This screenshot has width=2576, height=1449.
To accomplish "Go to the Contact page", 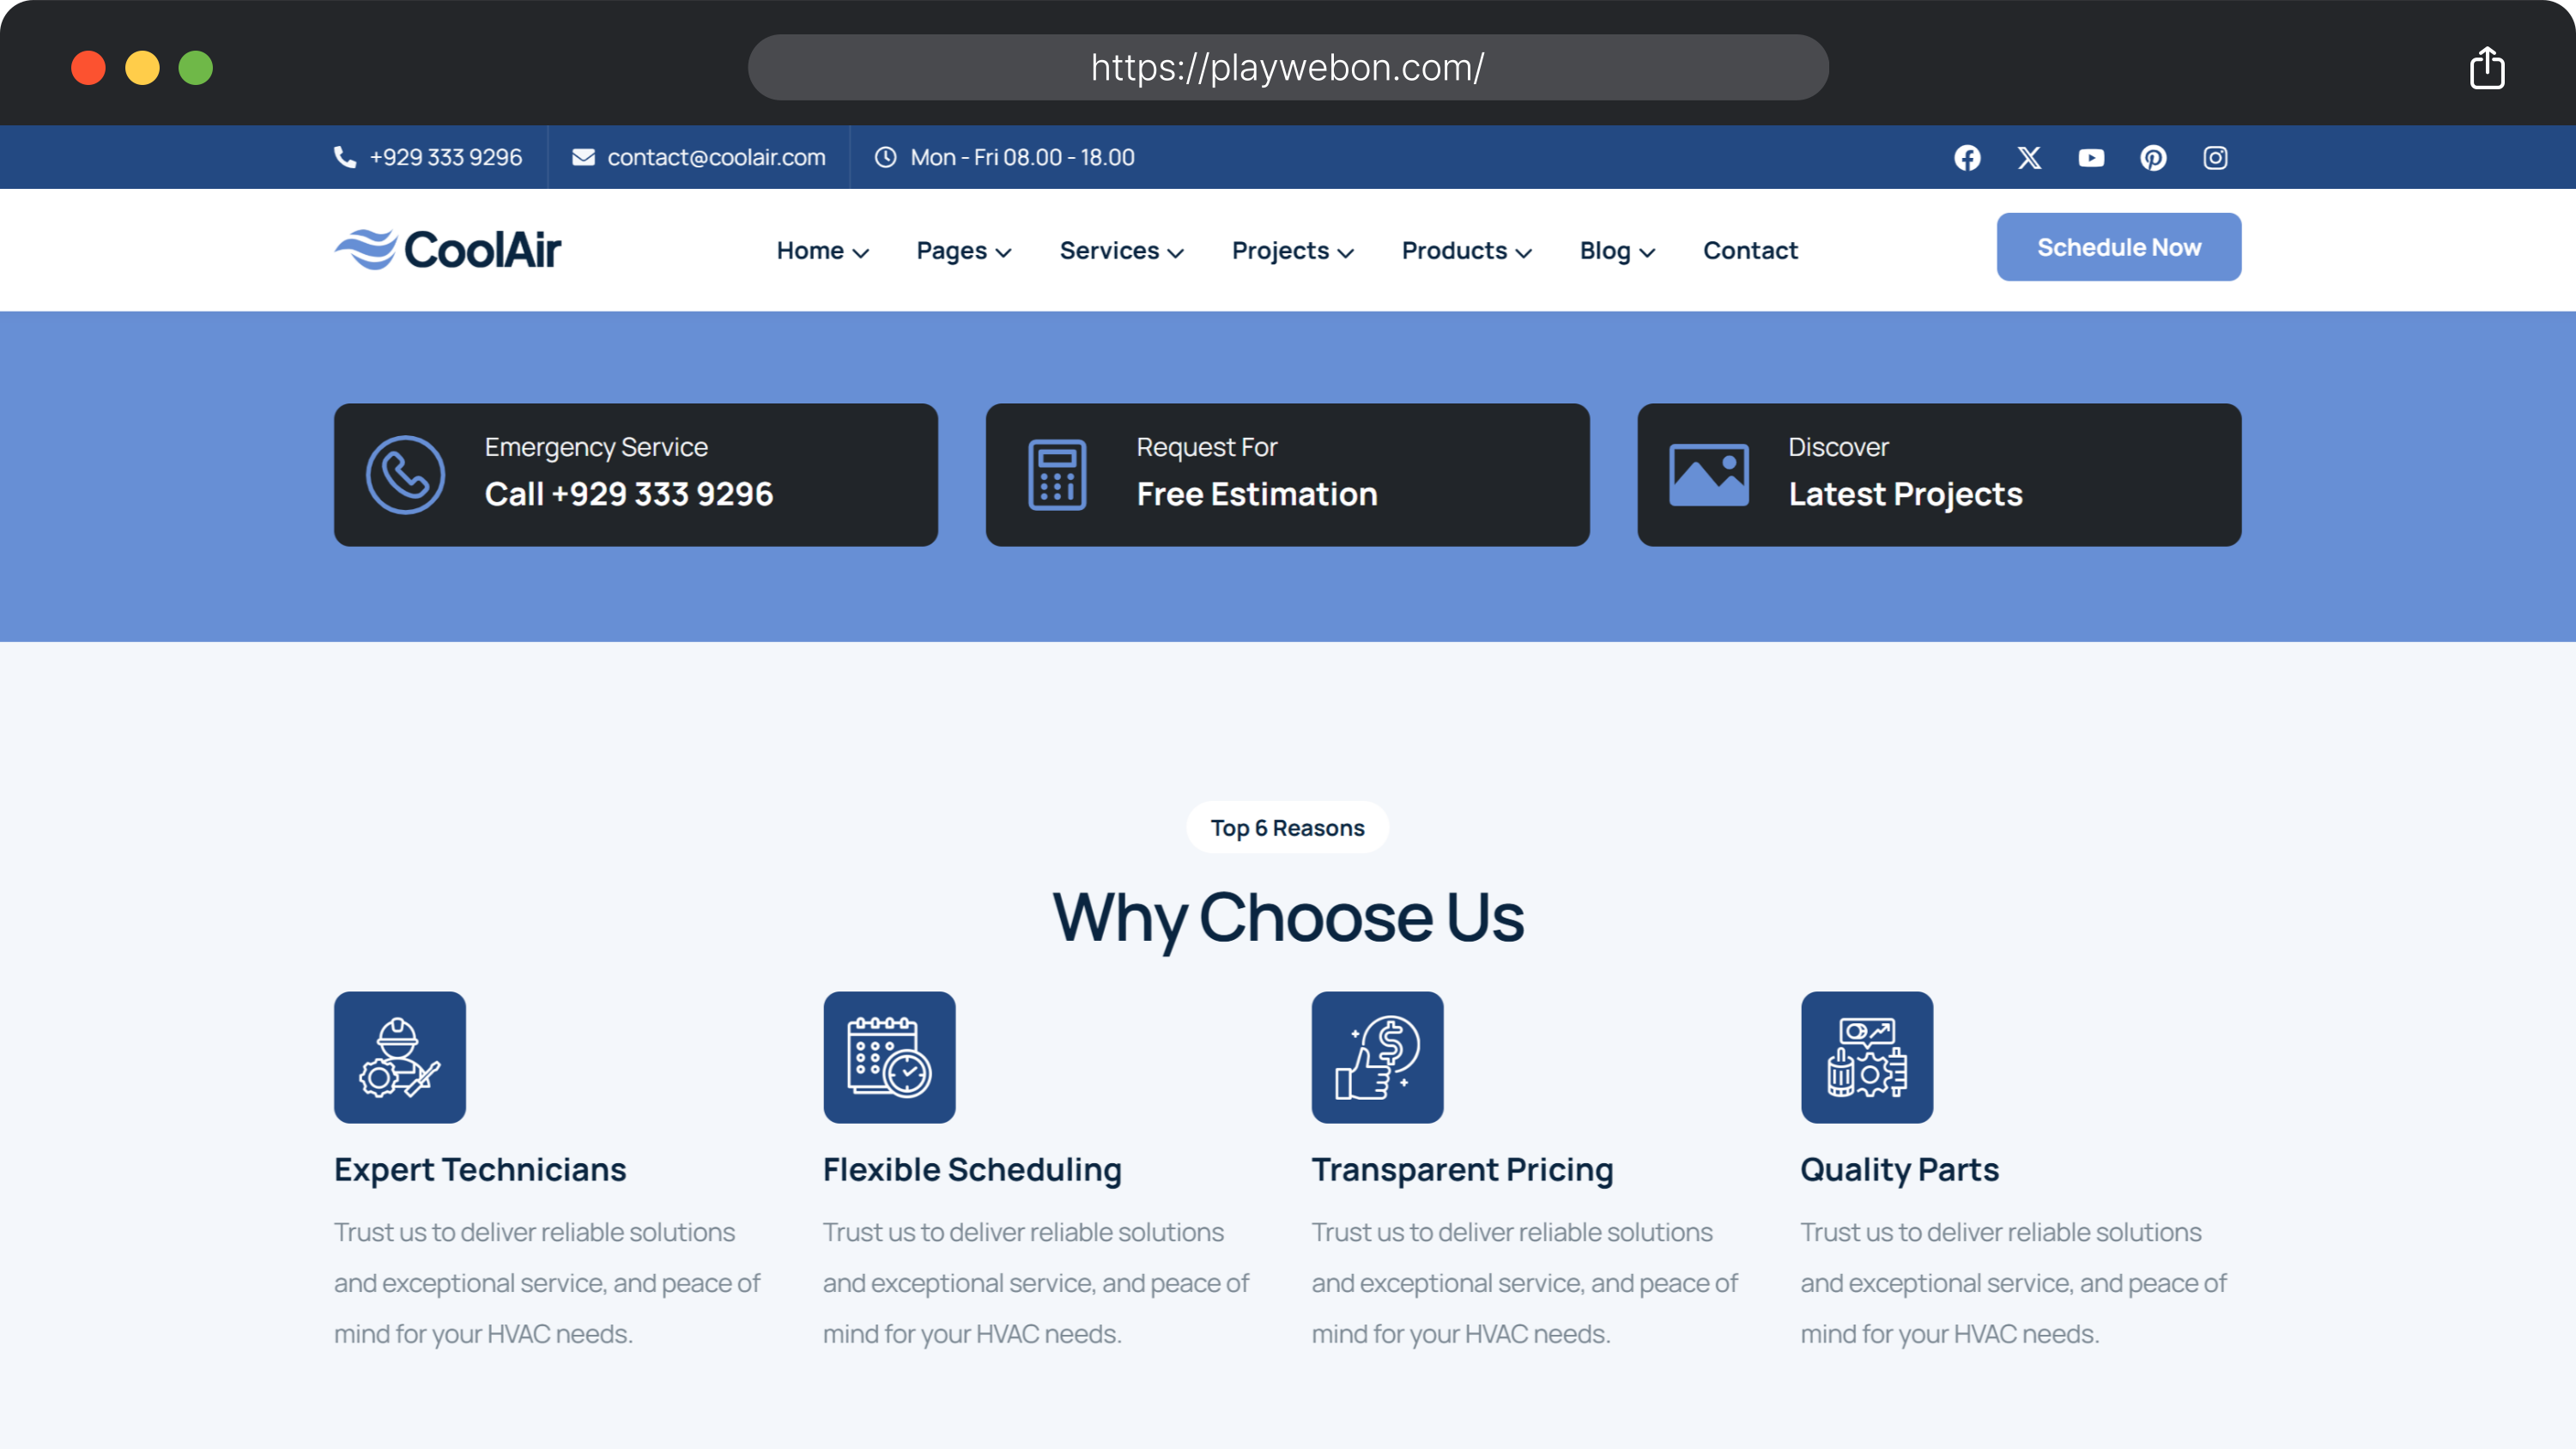I will [x=1750, y=250].
